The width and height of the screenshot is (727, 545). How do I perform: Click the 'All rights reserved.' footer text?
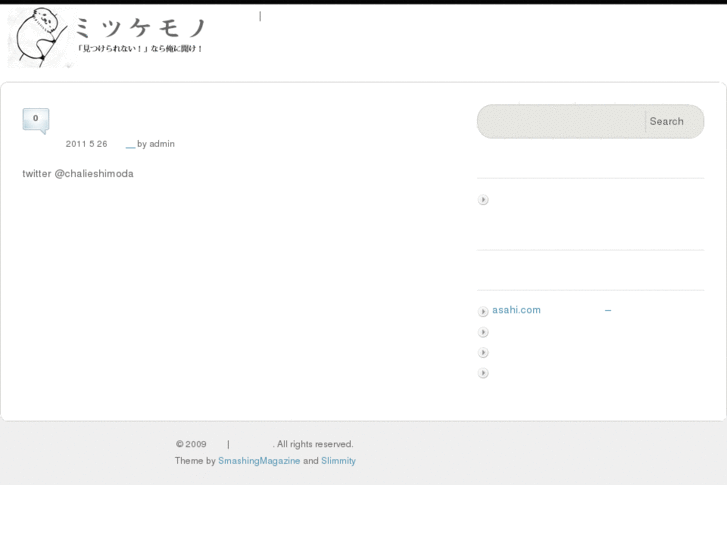tap(315, 444)
